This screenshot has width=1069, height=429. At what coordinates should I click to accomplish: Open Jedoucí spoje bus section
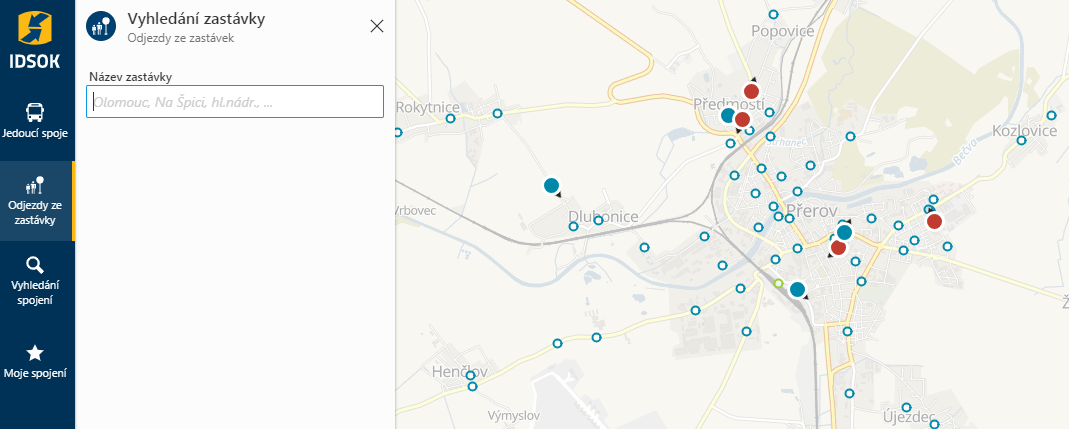click(x=36, y=120)
